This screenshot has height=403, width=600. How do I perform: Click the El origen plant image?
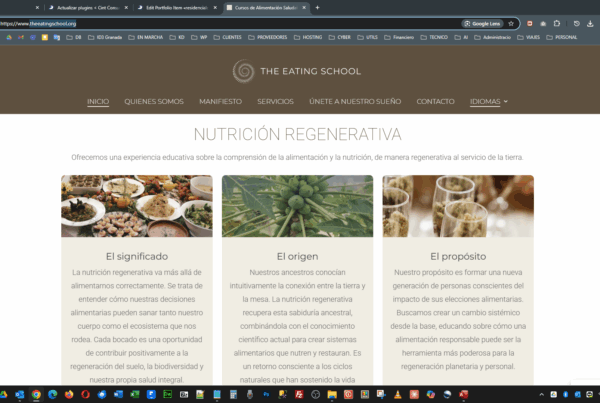pos(297,205)
